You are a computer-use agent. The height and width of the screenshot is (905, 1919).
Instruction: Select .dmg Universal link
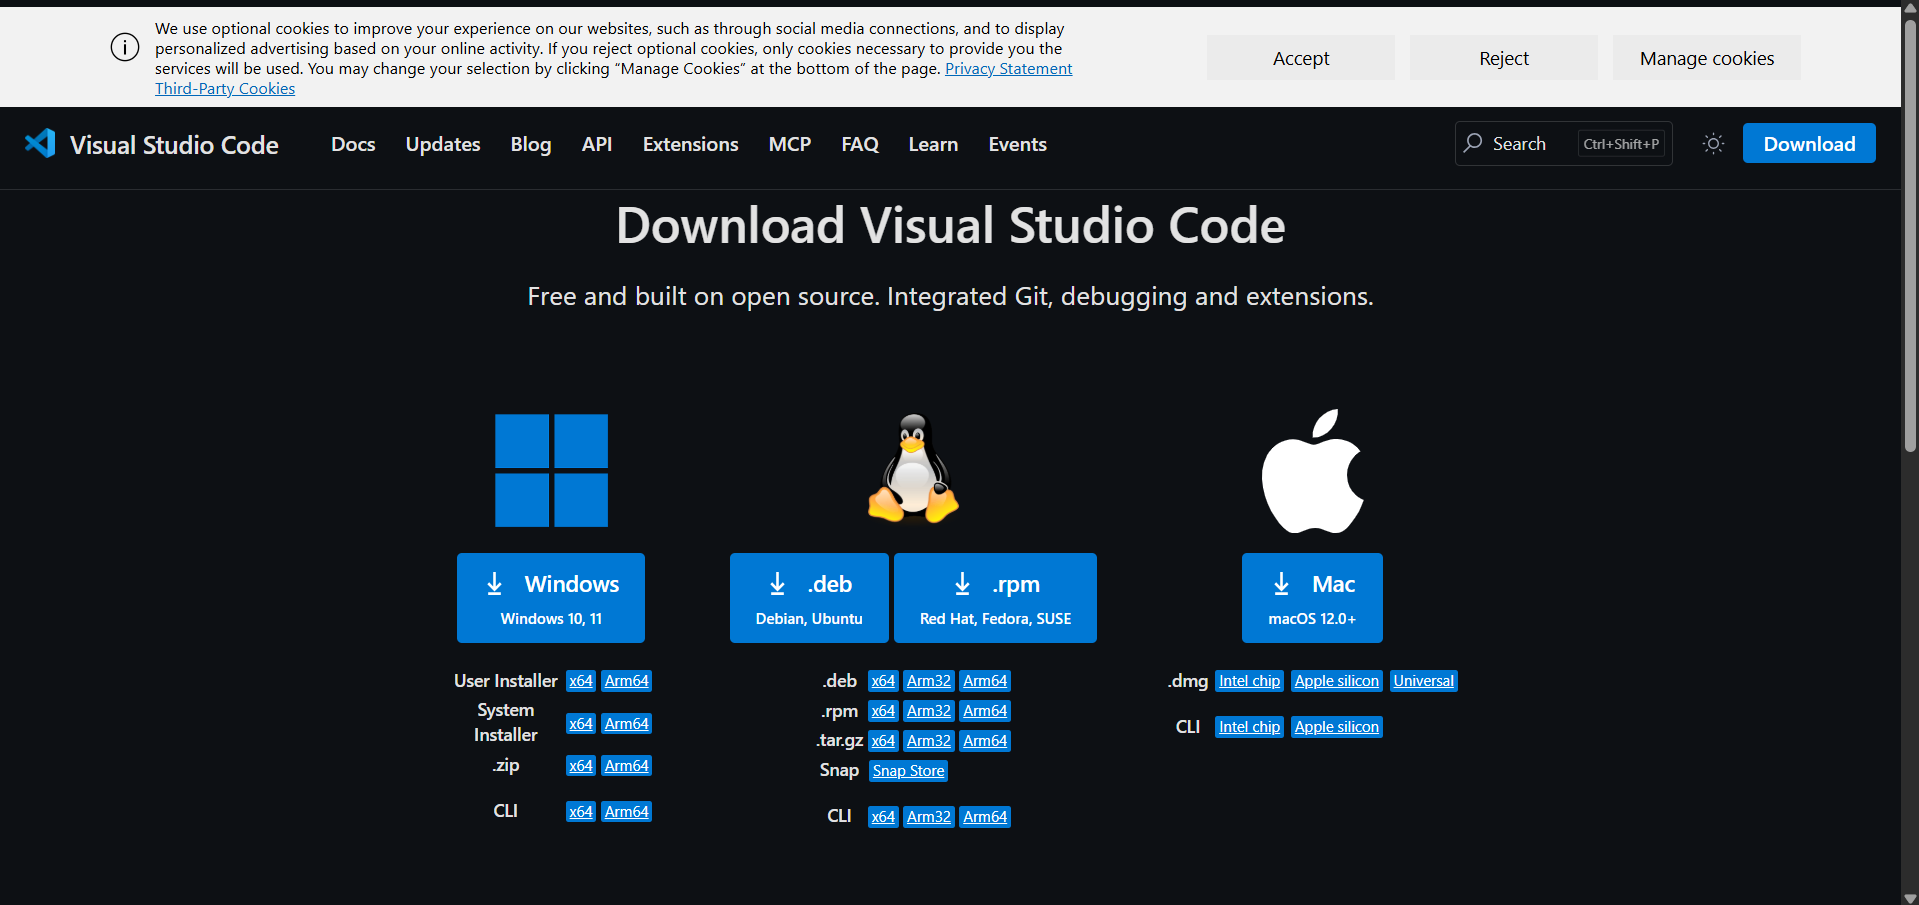click(1424, 681)
